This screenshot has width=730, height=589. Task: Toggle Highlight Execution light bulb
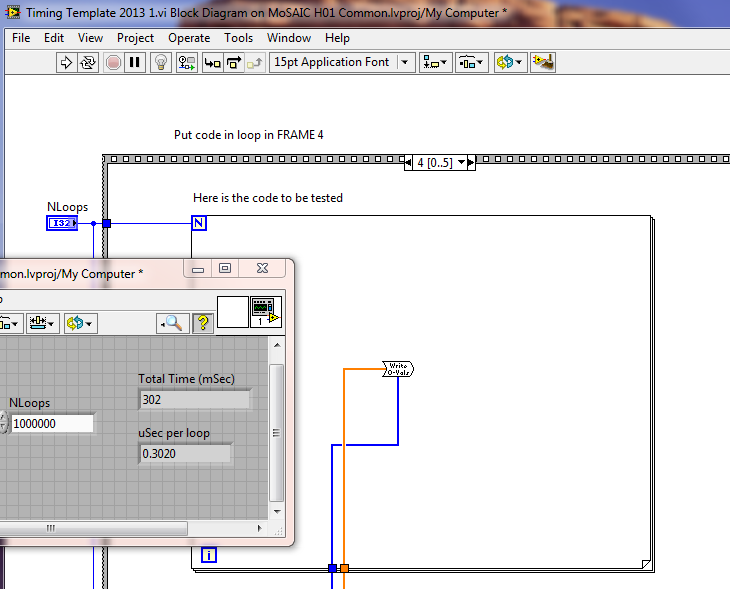tap(161, 62)
